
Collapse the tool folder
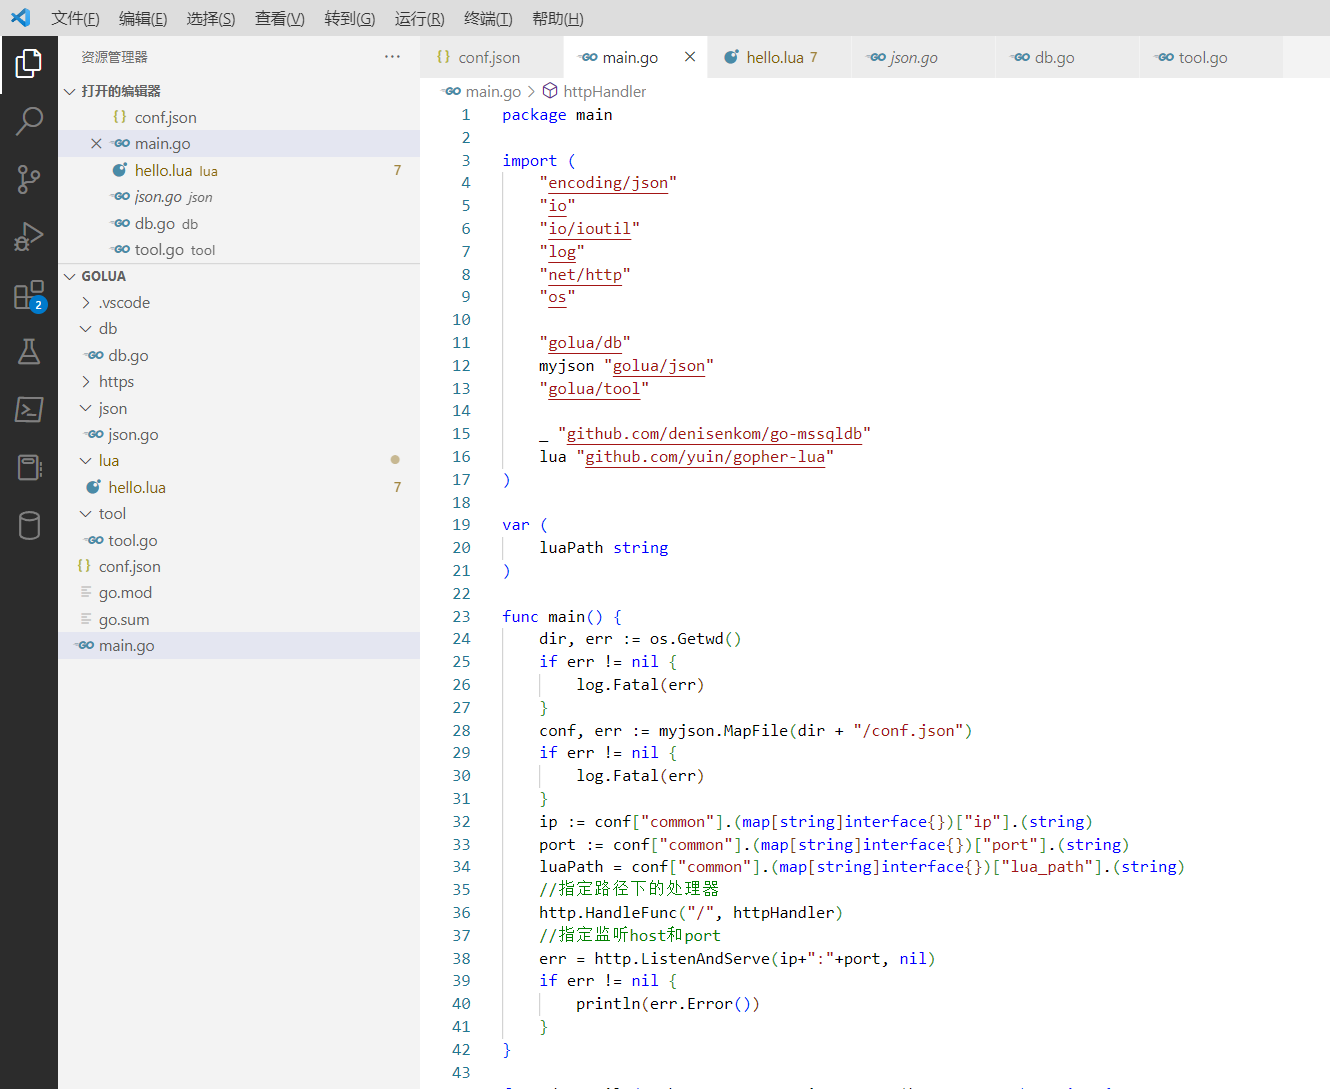point(239,513)
